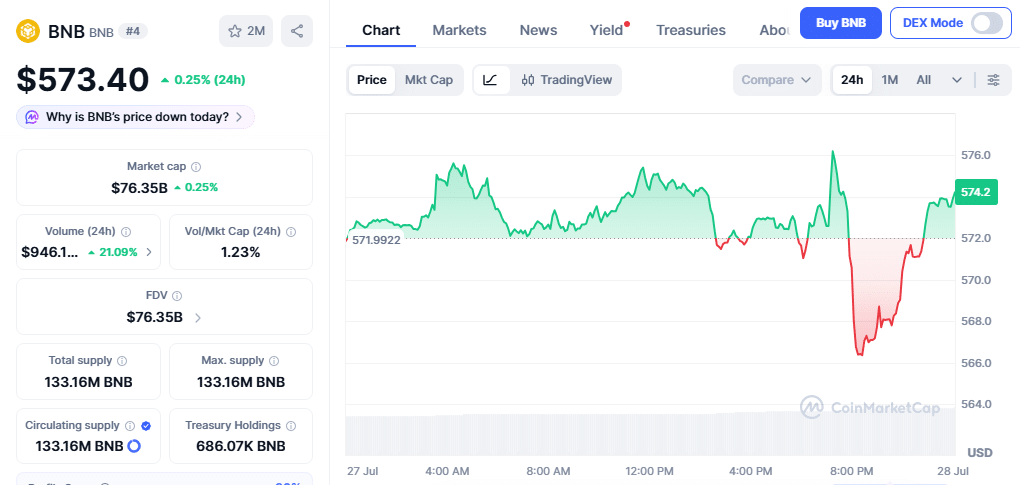Expand FDV details arrow
Image resolution: width=1020 pixels, height=485 pixels.
tap(198, 318)
